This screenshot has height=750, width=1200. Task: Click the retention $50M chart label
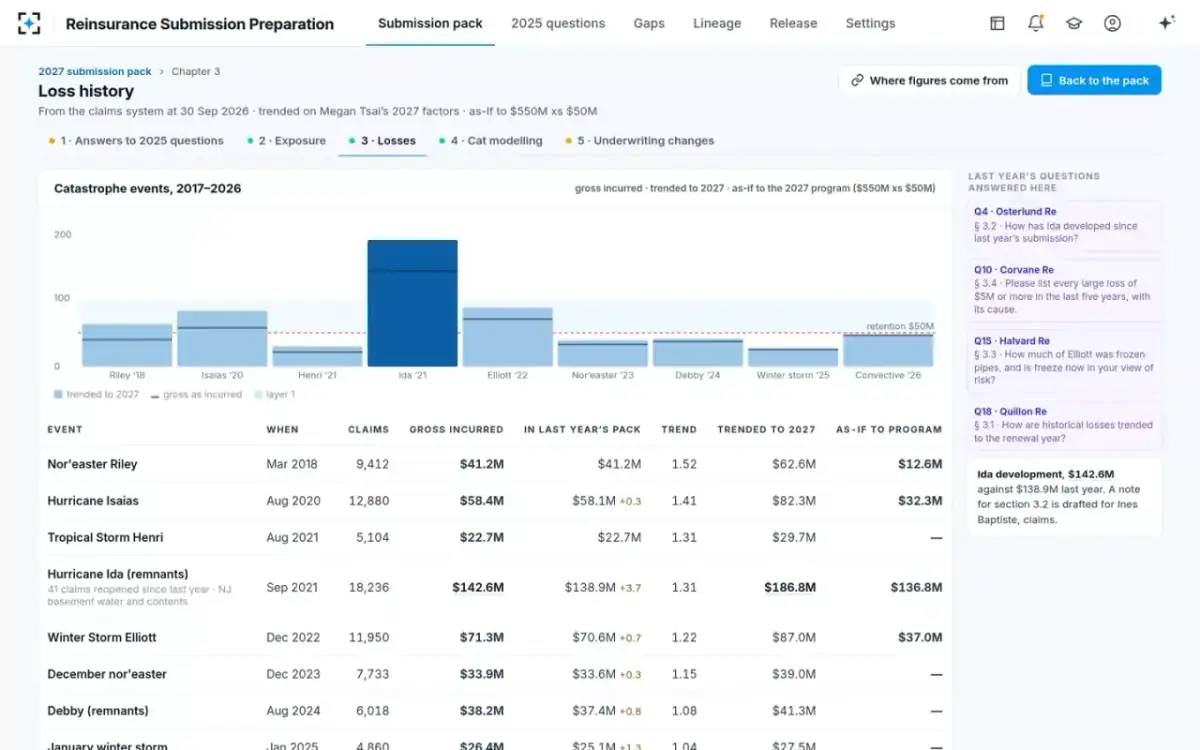tap(900, 326)
